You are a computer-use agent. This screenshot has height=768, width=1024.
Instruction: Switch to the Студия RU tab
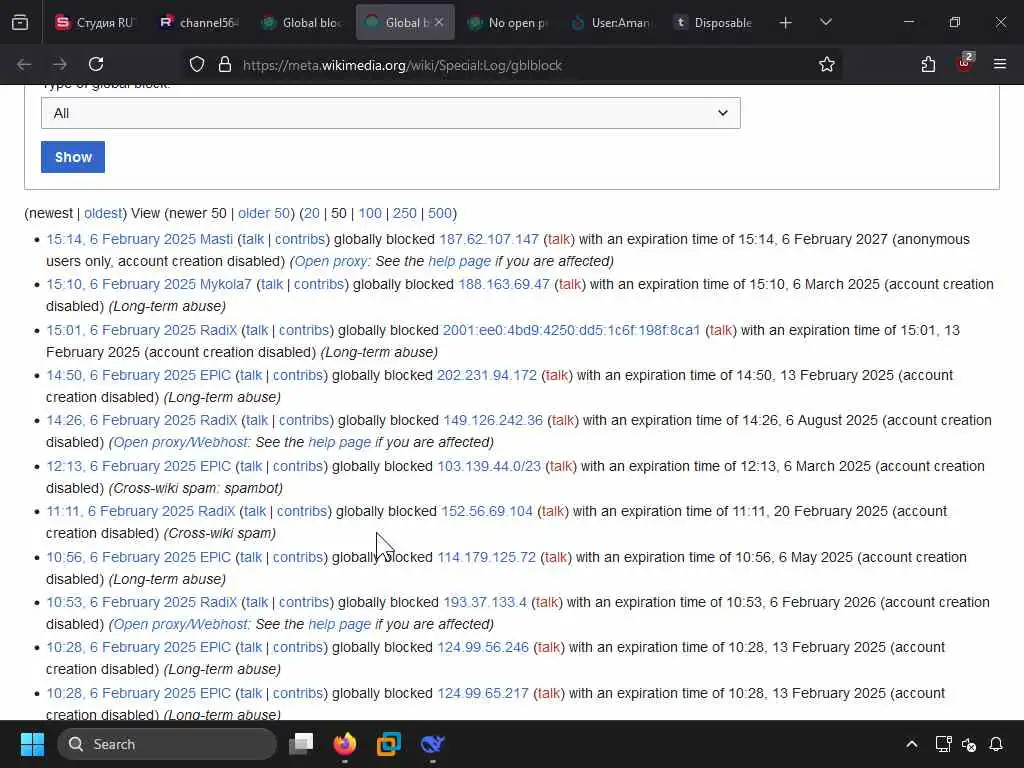tap(93, 23)
